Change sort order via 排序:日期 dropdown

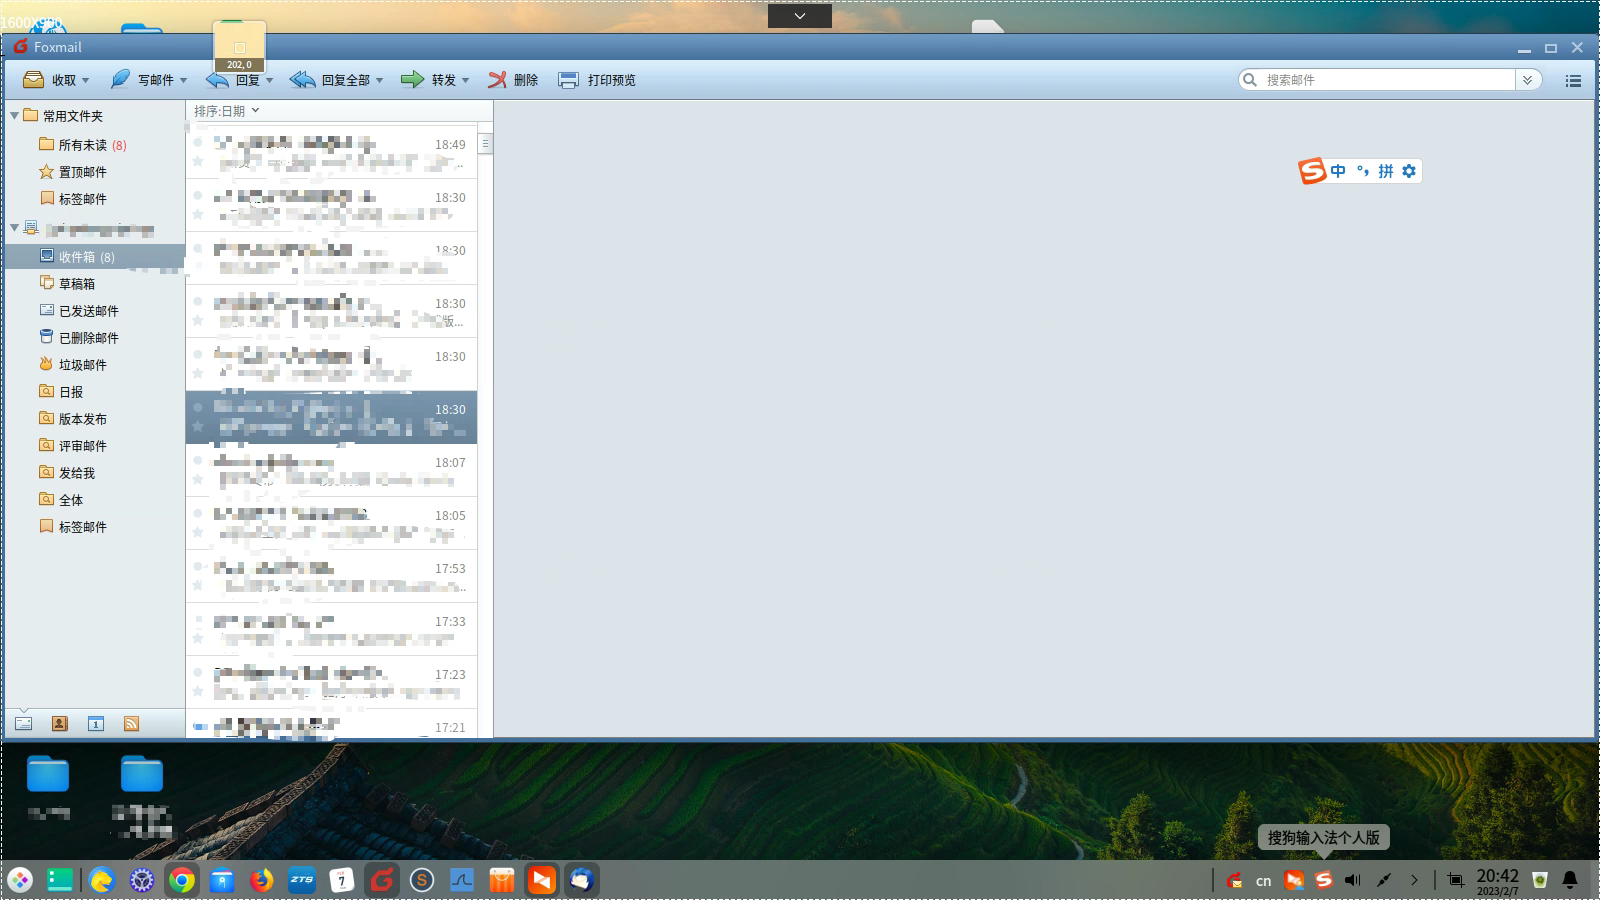(x=227, y=111)
